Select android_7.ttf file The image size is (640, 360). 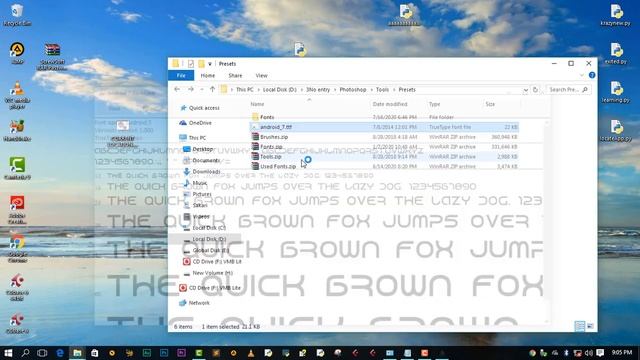click(384, 127)
